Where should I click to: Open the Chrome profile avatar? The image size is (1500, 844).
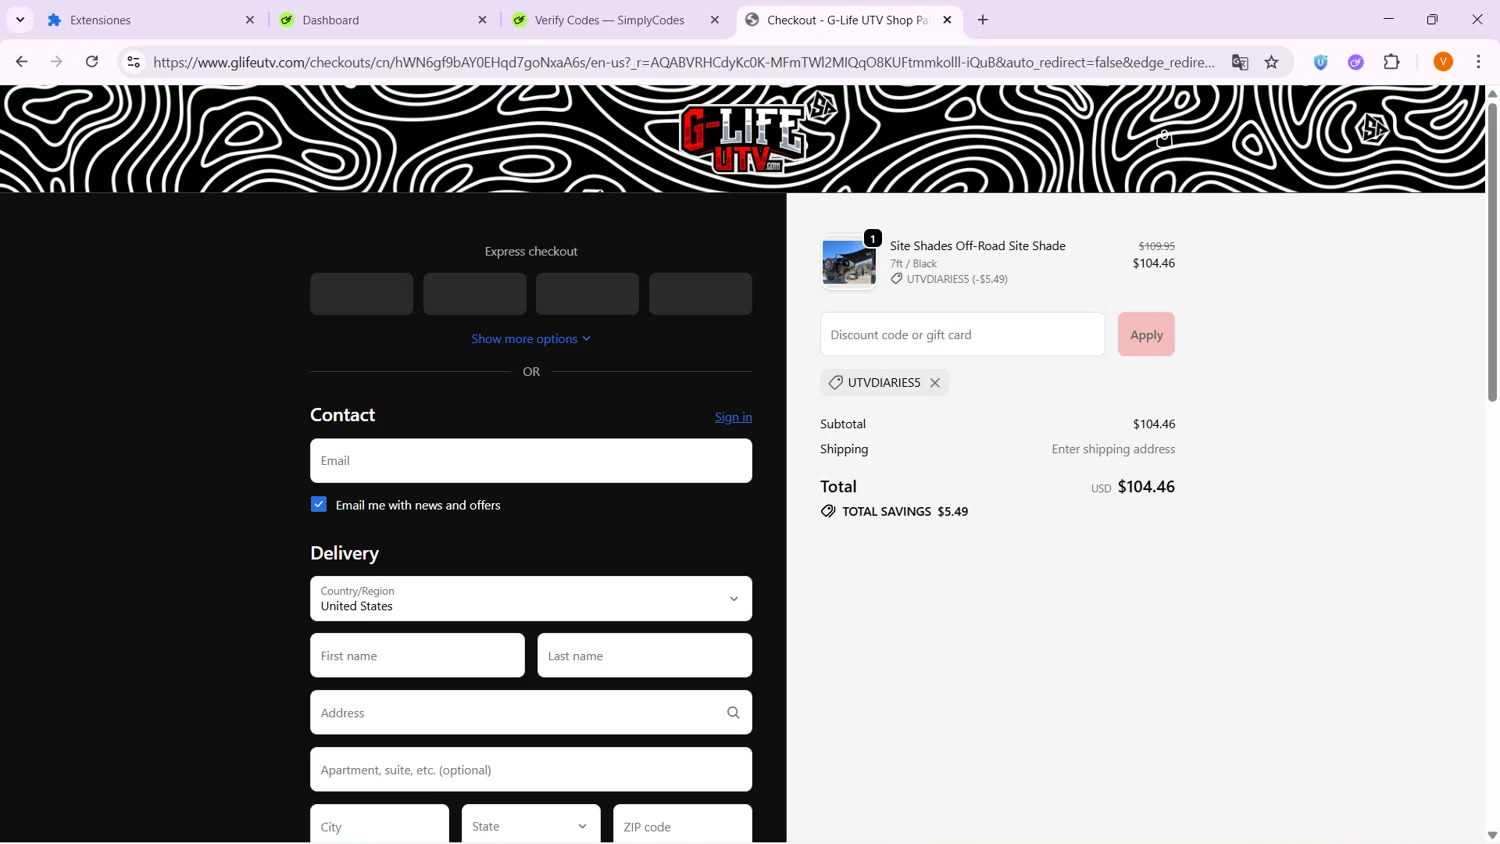coord(1443,62)
